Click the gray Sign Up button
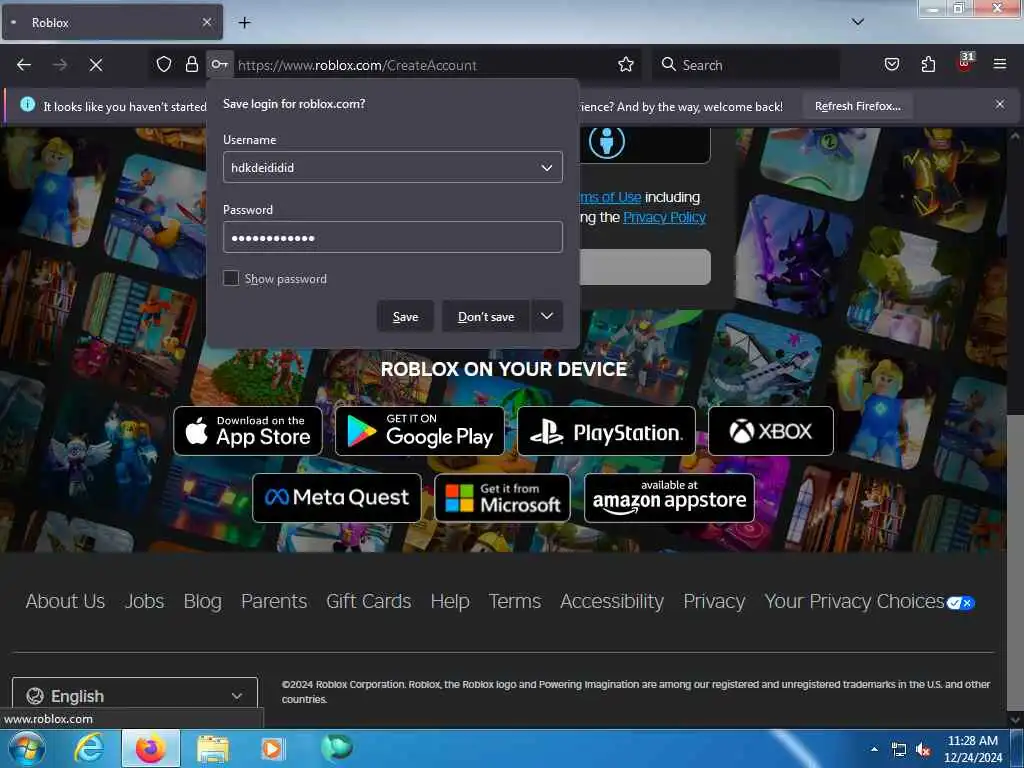The width and height of the screenshot is (1024, 768). pyautogui.click(x=645, y=266)
